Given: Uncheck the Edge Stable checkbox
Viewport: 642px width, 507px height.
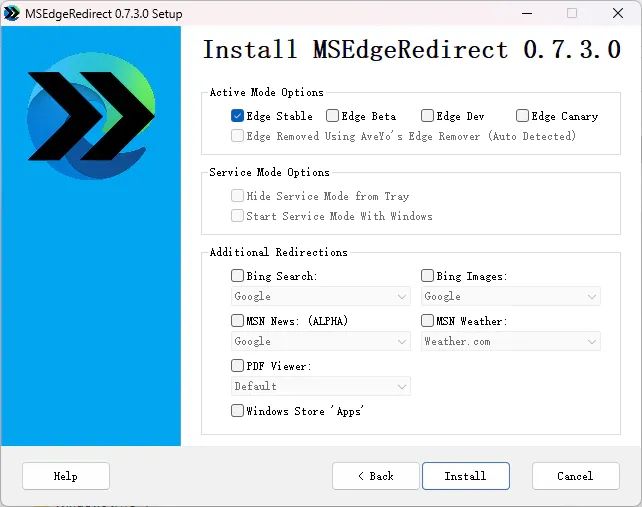Looking at the screenshot, I should tap(237, 116).
